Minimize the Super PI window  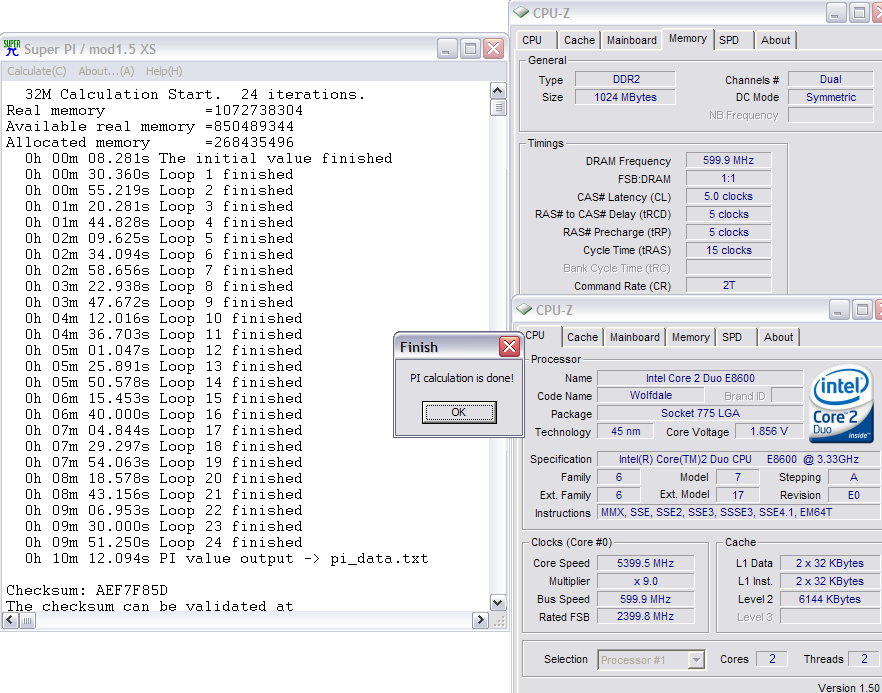point(447,49)
